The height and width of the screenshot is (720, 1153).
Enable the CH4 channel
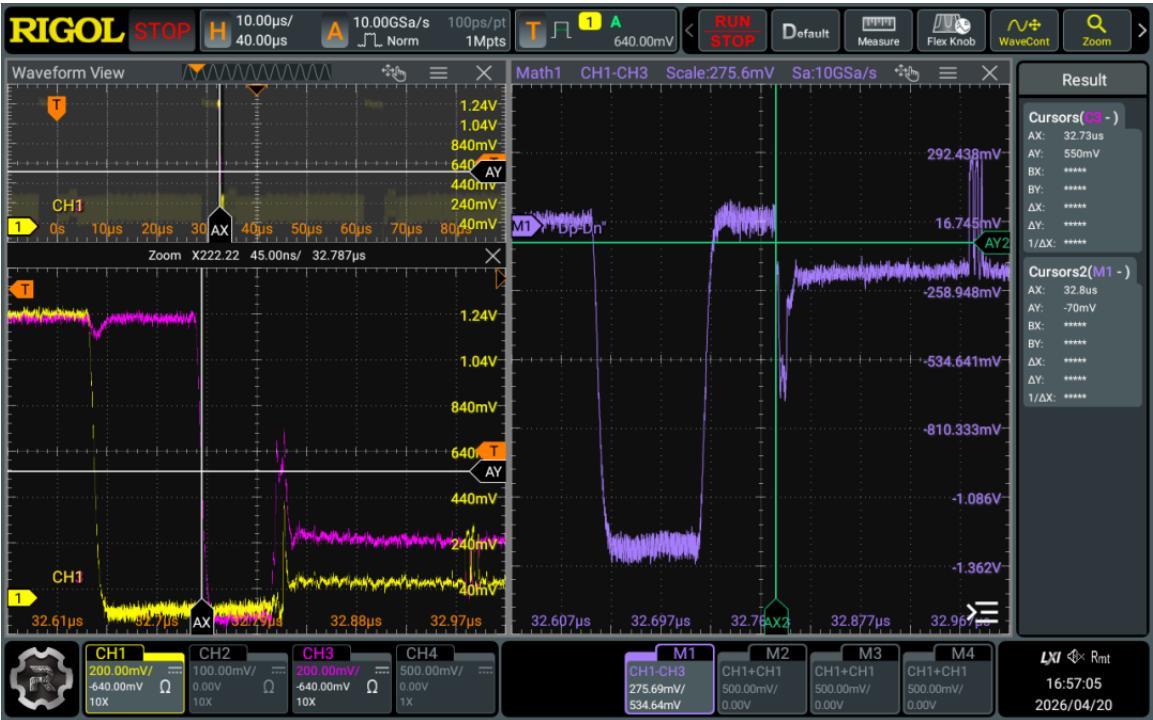click(x=446, y=678)
